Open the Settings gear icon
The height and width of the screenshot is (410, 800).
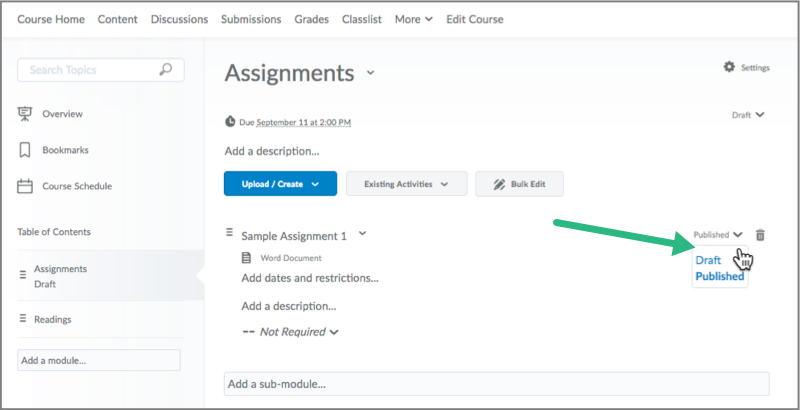(x=729, y=67)
